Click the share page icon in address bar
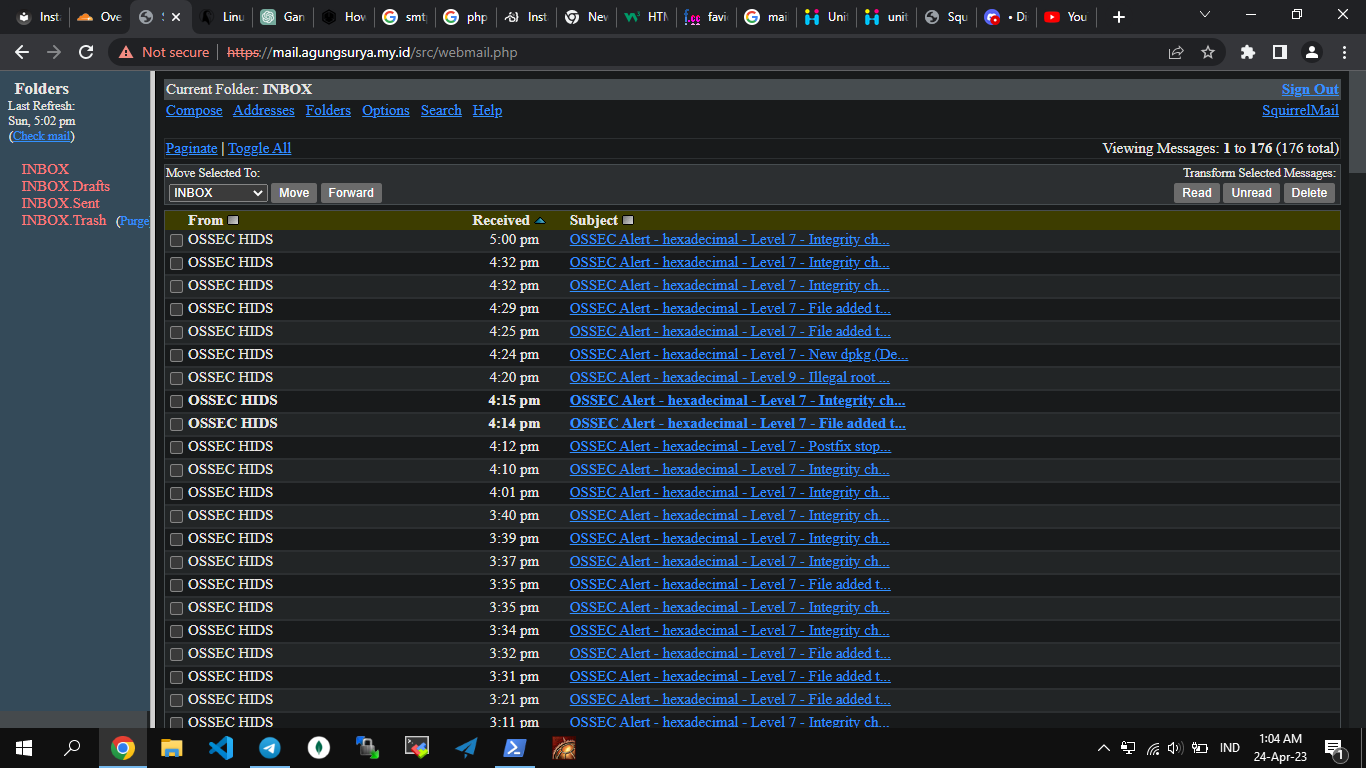Image resolution: width=1366 pixels, height=768 pixels. (1176, 52)
